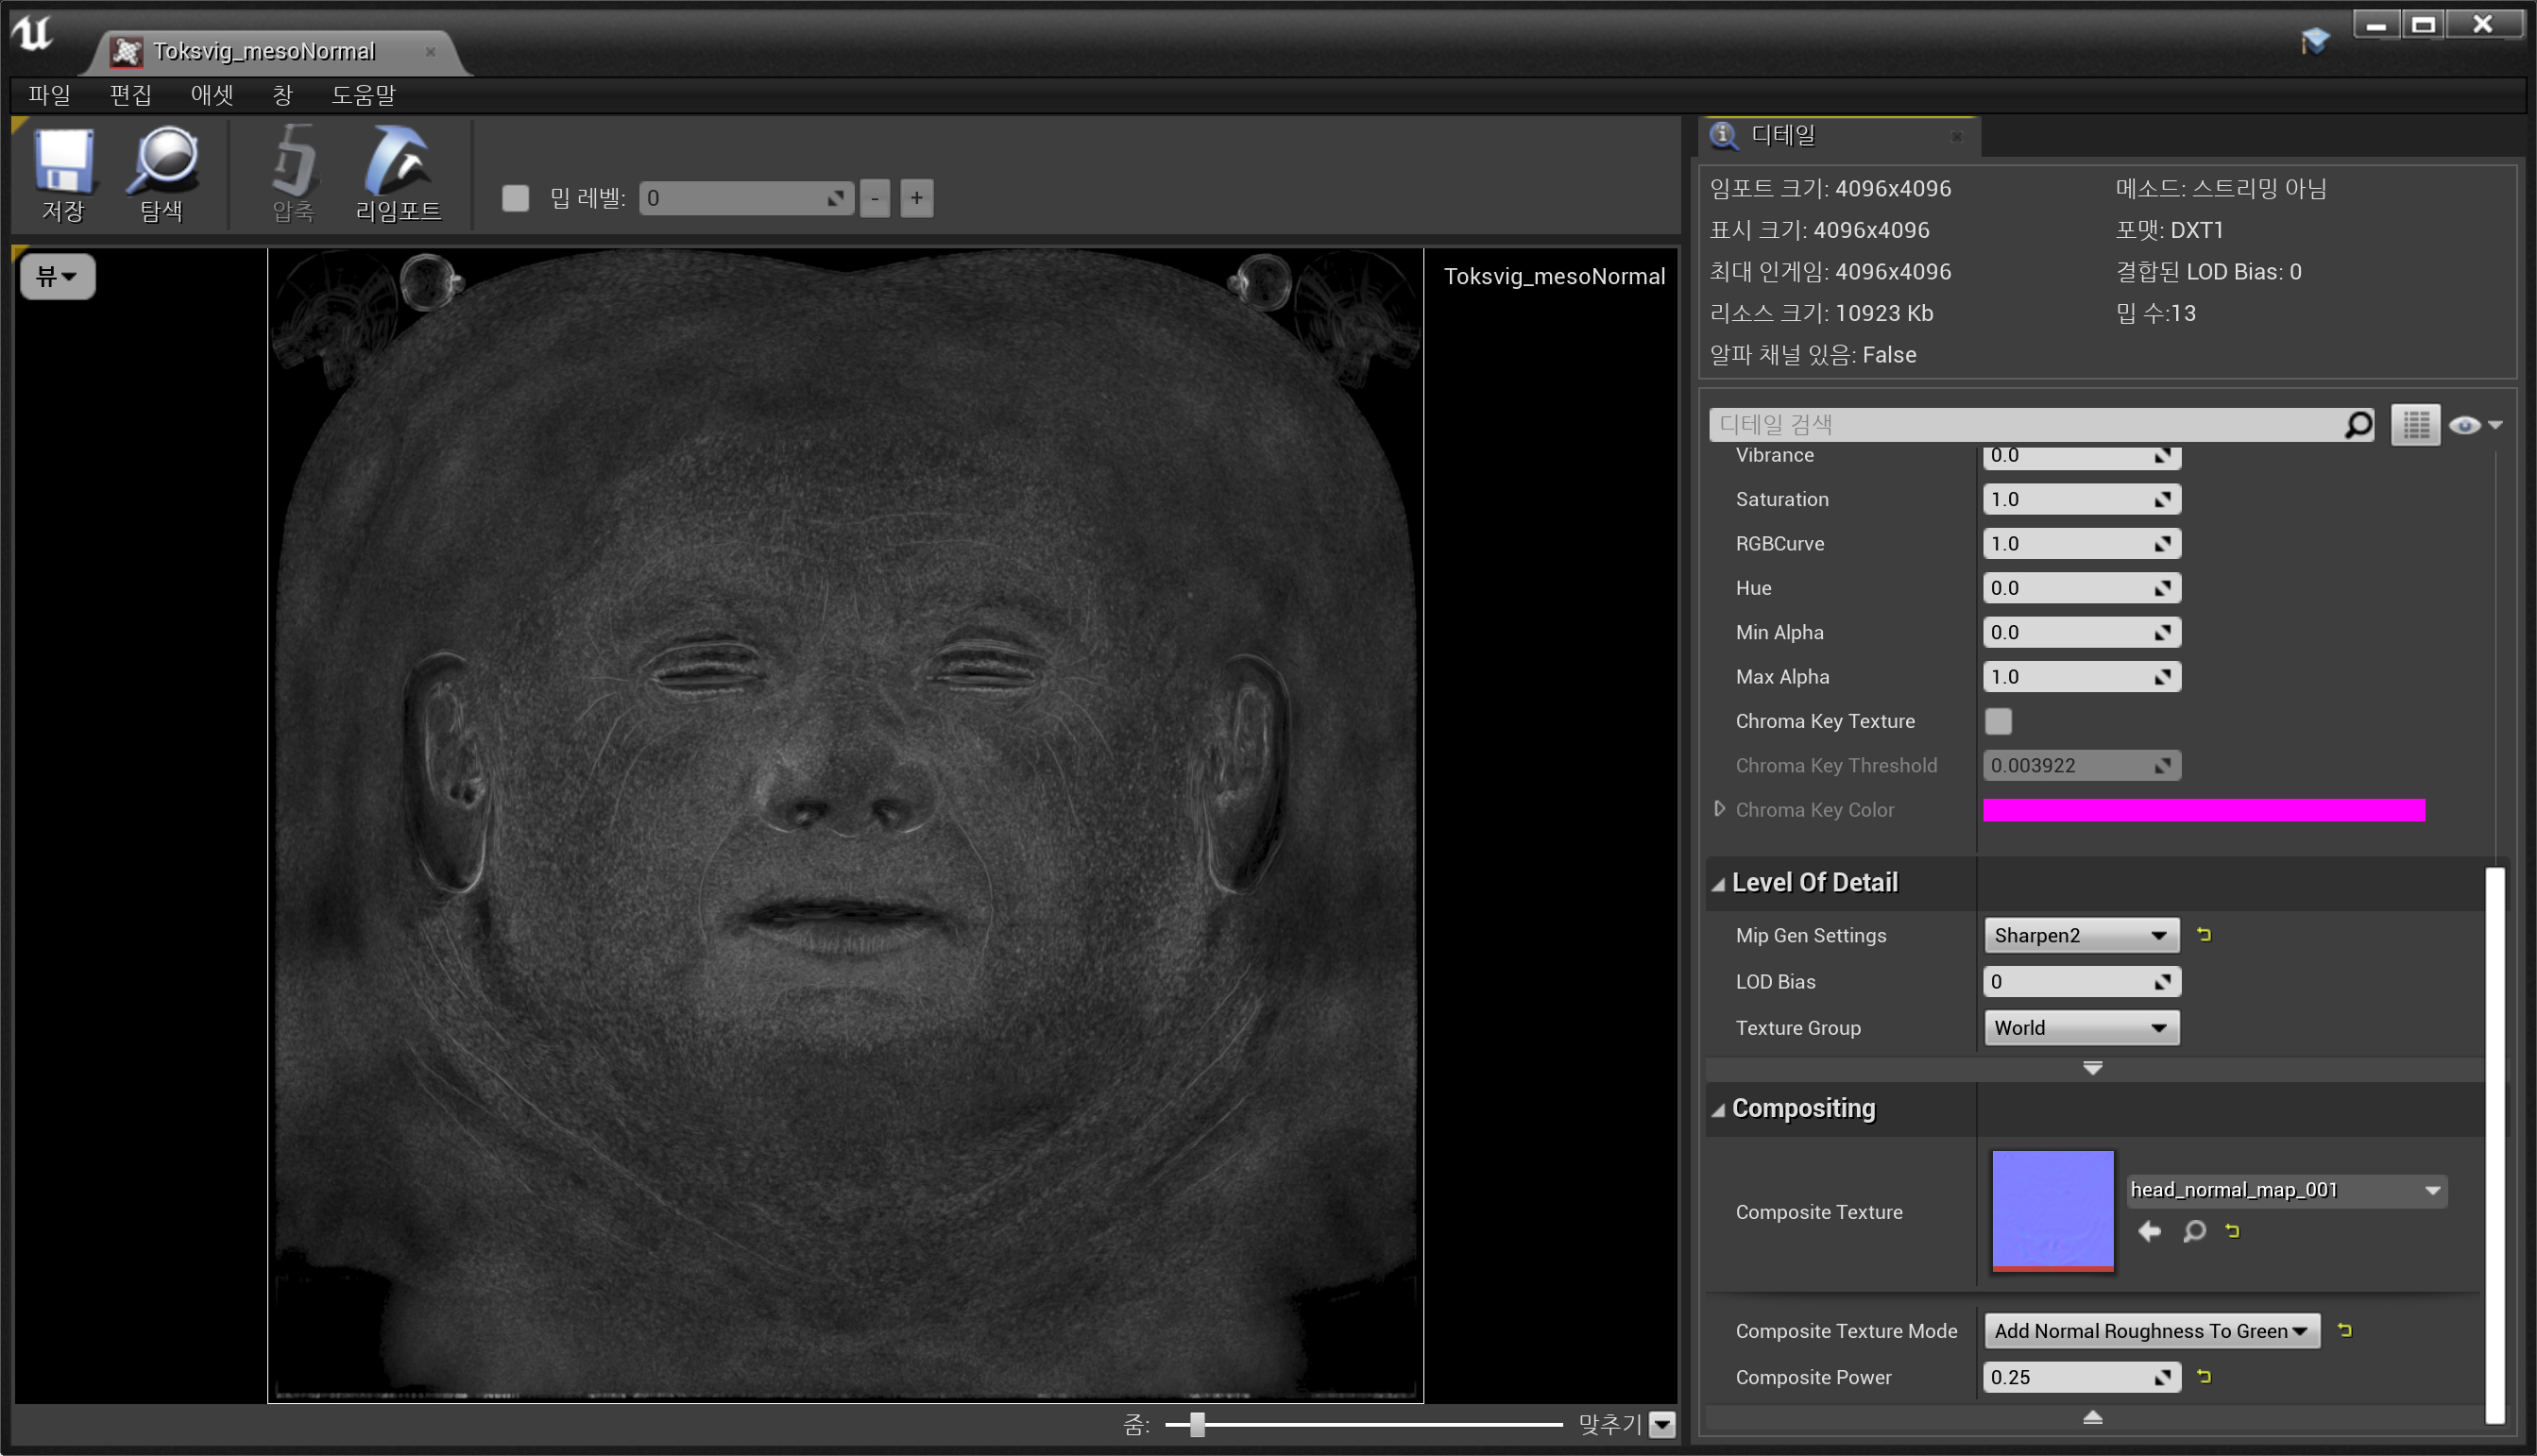The image size is (2537, 1456).
Task: Open the Texture Group World dropdown
Action: coord(2081,1028)
